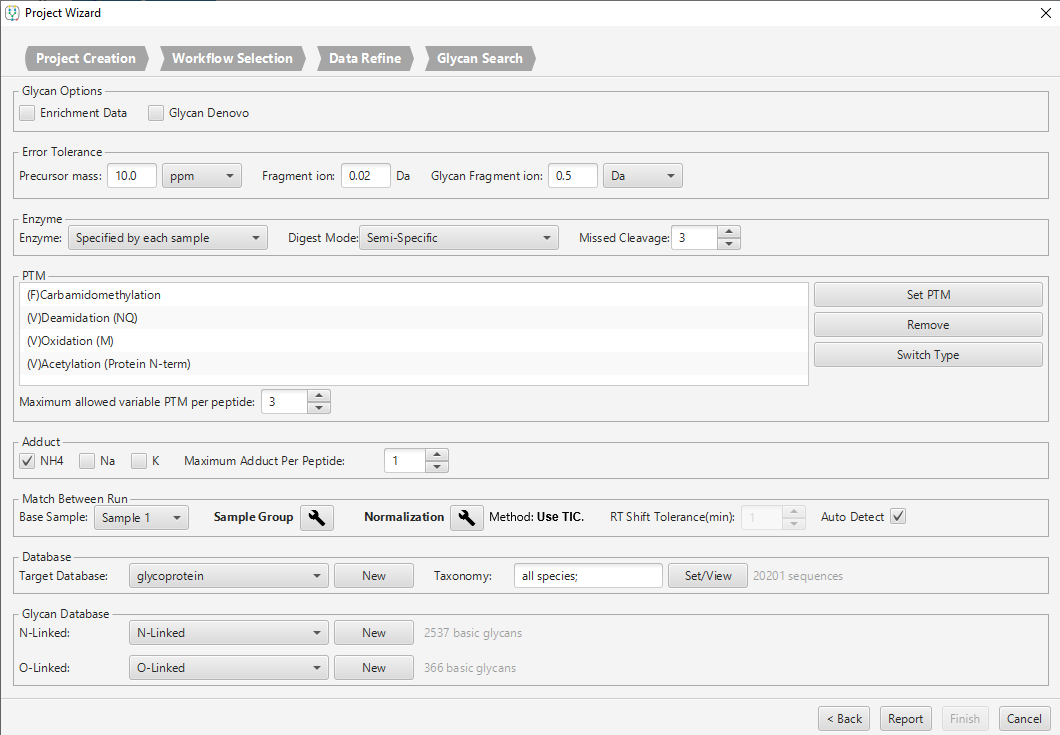Click the Taxonomy text field
The image size is (1060, 735).
coord(588,576)
